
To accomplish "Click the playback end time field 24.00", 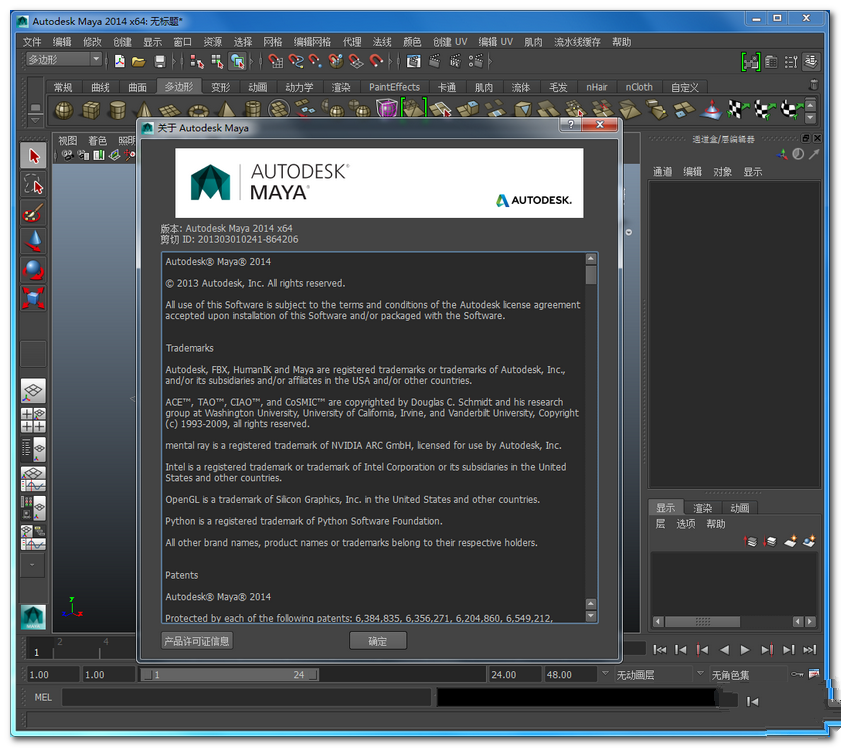I will pyautogui.click(x=514, y=675).
